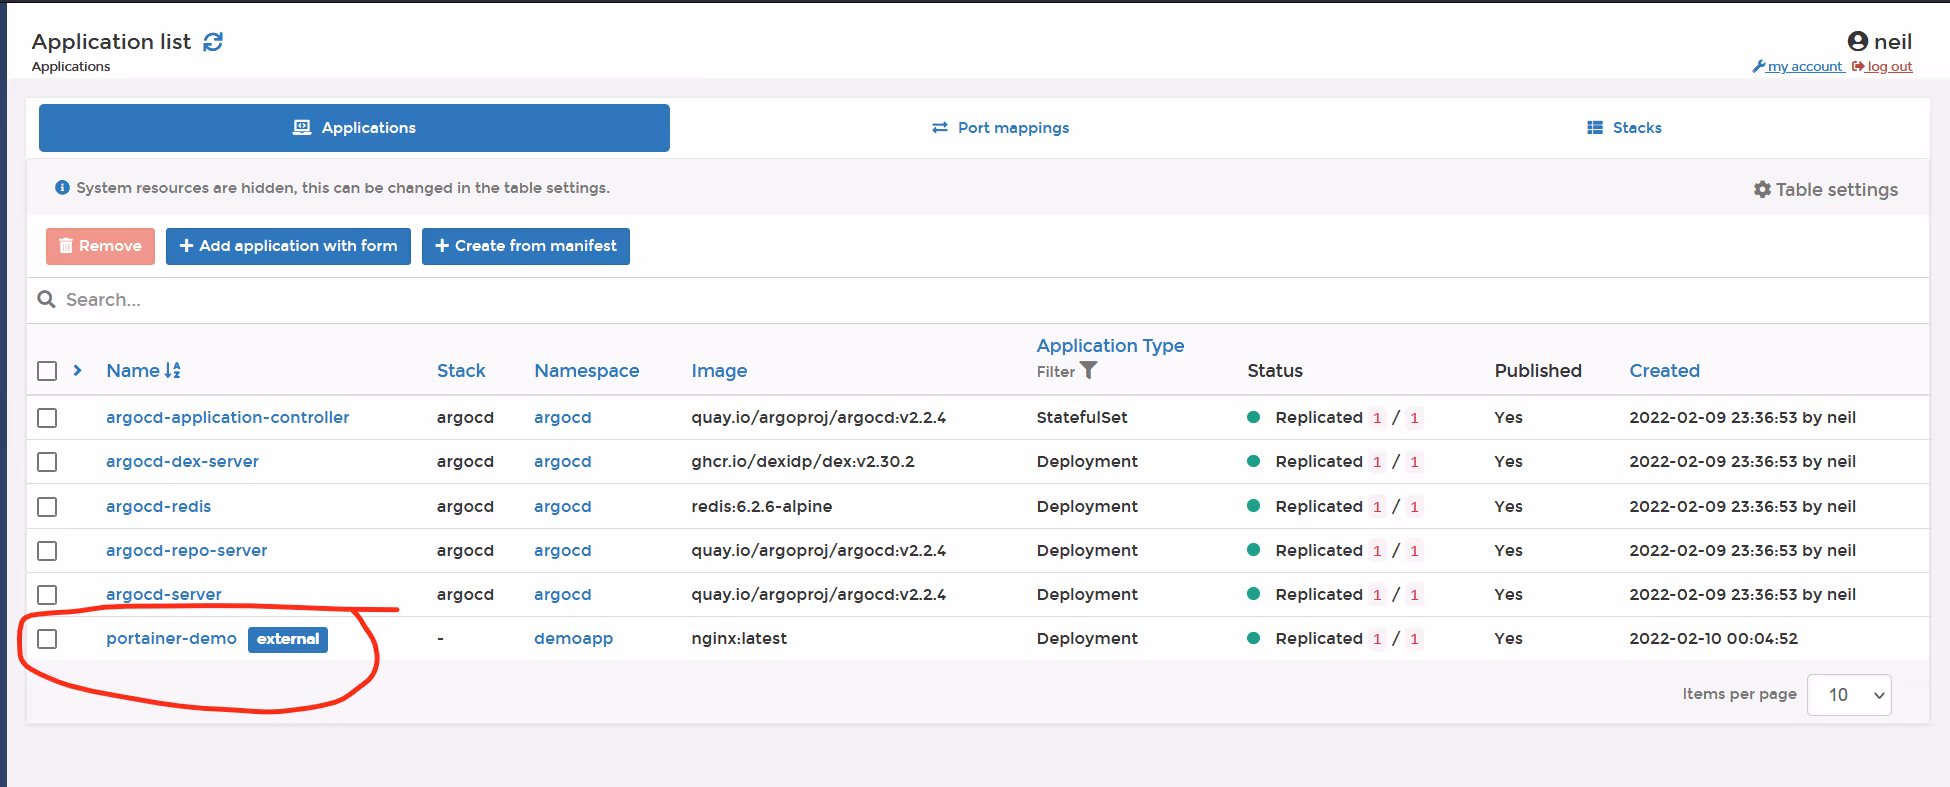The height and width of the screenshot is (787, 1950).
Task: Click the nginx:latest image cell
Action: (x=739, y=638)
